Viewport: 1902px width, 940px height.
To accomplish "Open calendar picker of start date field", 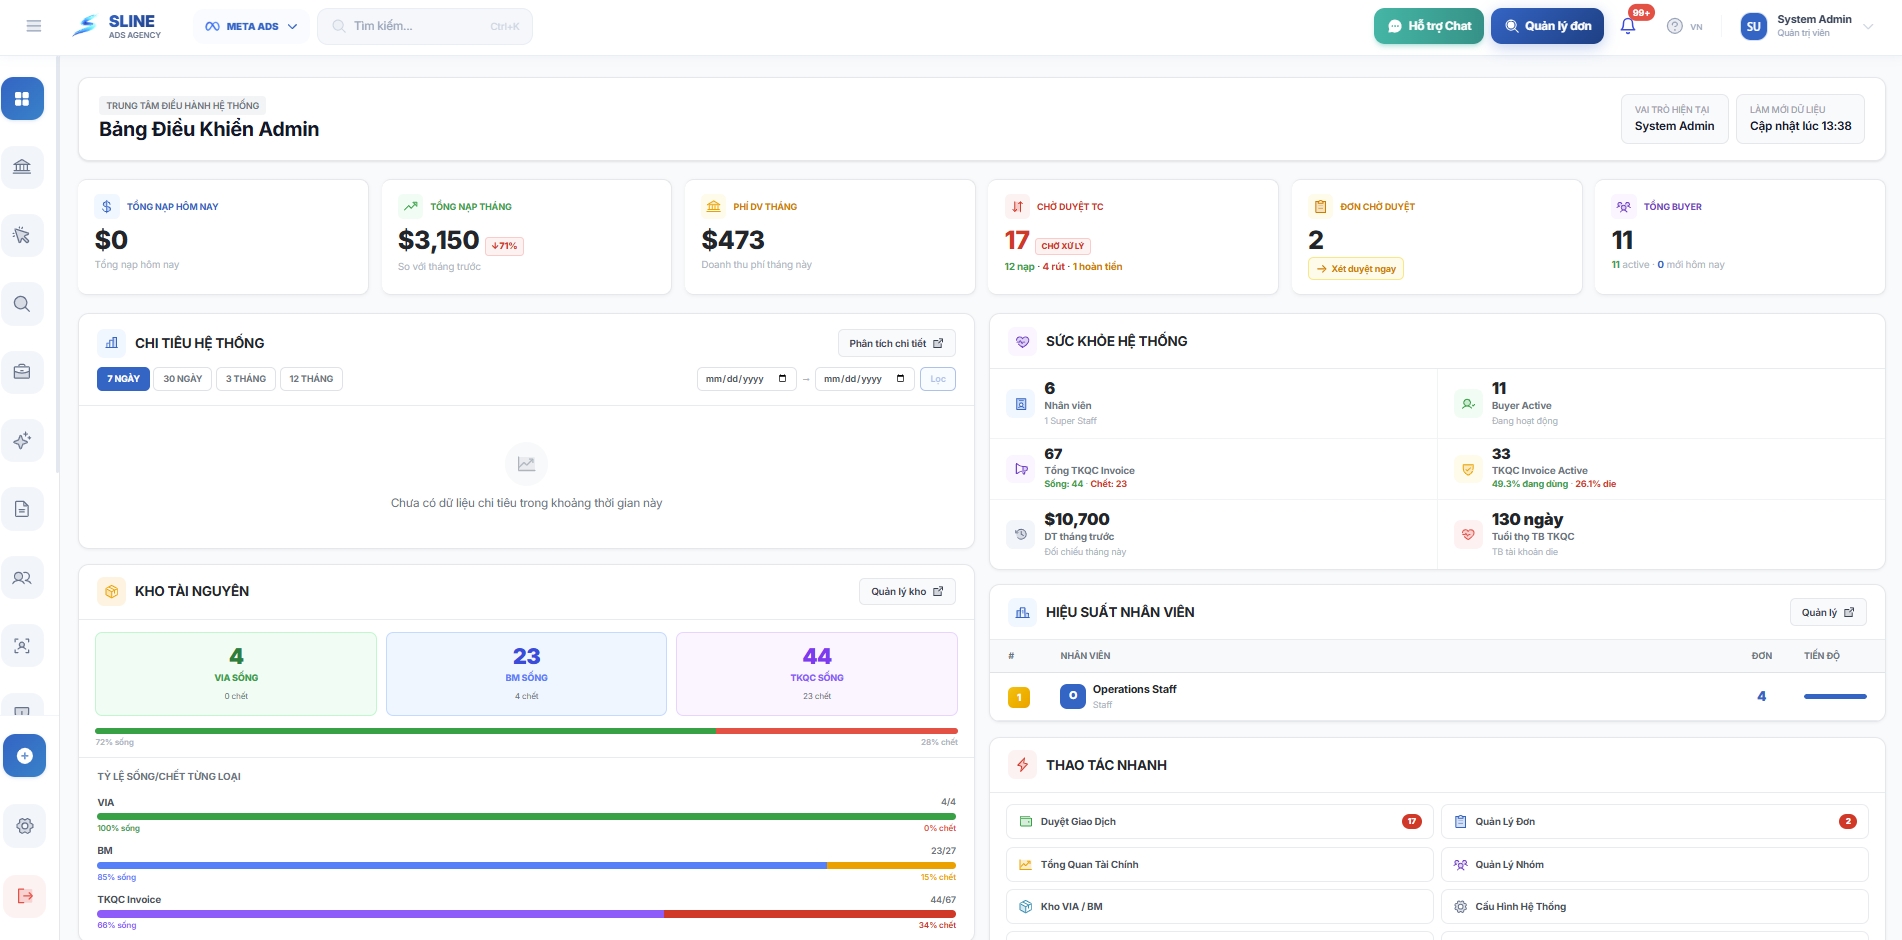I will pos(782,379).
